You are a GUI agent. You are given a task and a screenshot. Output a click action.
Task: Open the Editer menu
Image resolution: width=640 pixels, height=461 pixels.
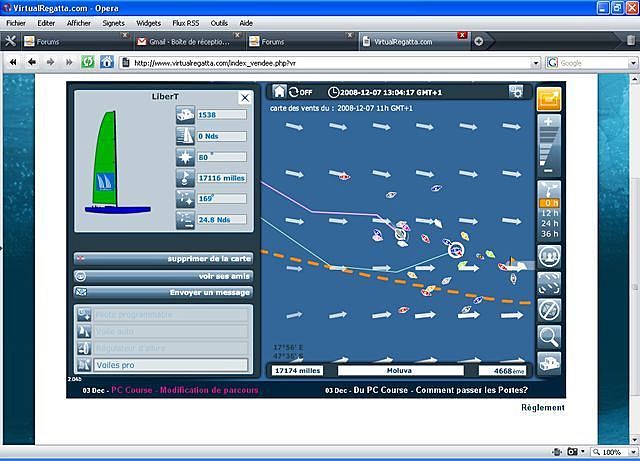(x=46, y=23)
